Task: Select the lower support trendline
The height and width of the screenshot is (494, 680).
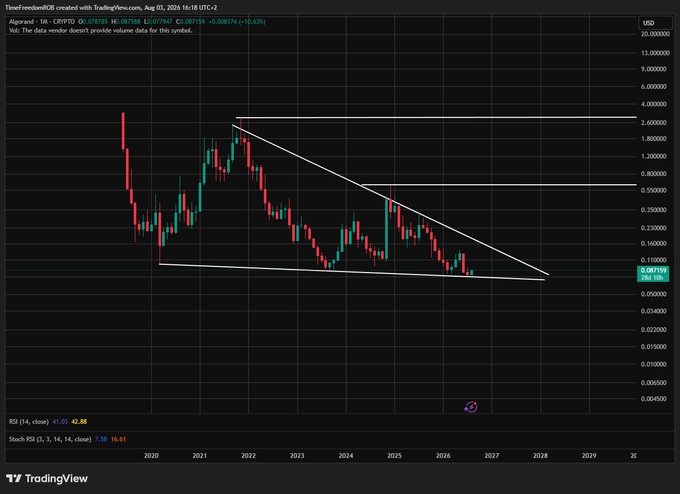Action: click(352, 272)
